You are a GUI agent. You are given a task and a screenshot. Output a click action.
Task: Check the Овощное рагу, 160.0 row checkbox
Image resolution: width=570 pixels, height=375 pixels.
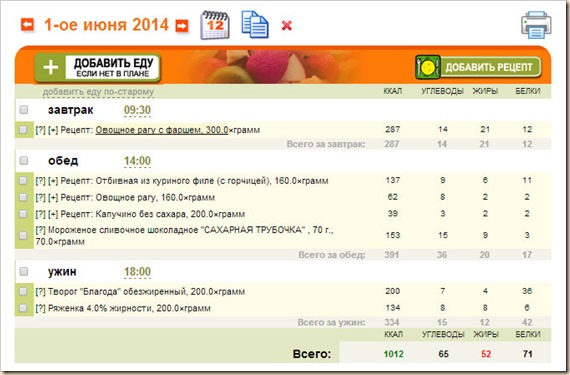coord(23,197)
